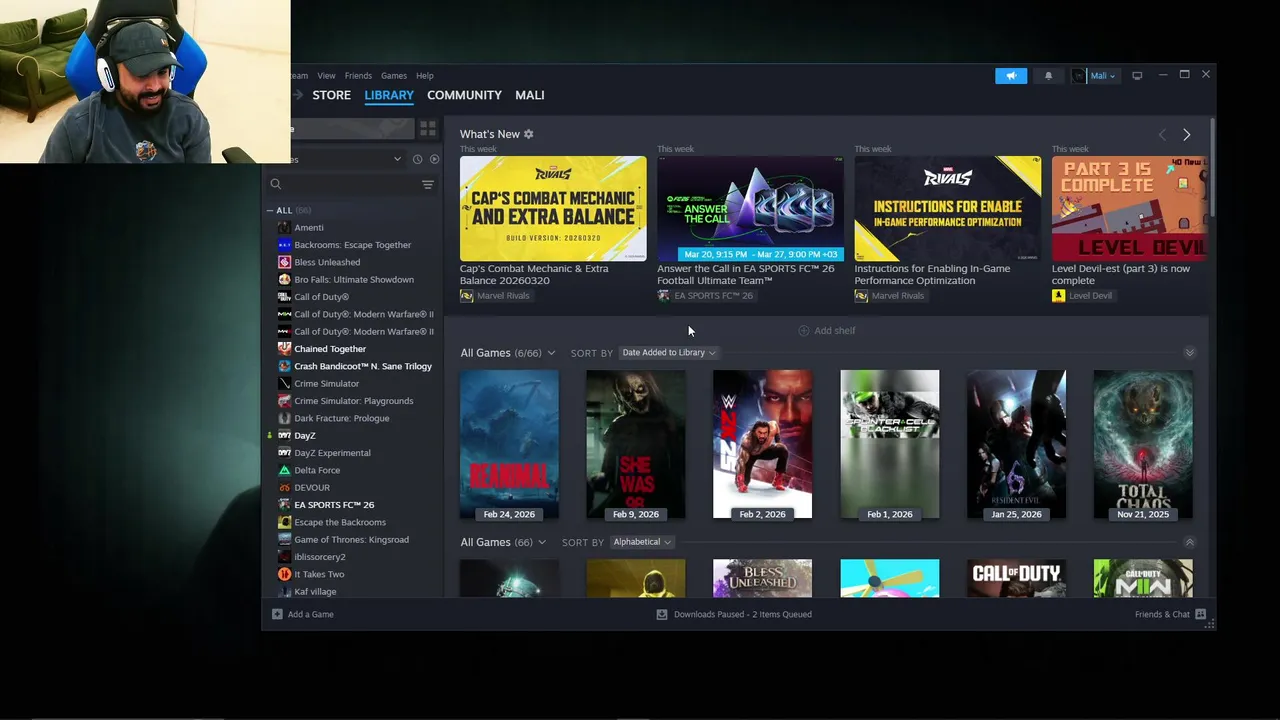Toggle the ready-to-play filter icon
The image size is (1280, 720).
click(x=434, y=159)
